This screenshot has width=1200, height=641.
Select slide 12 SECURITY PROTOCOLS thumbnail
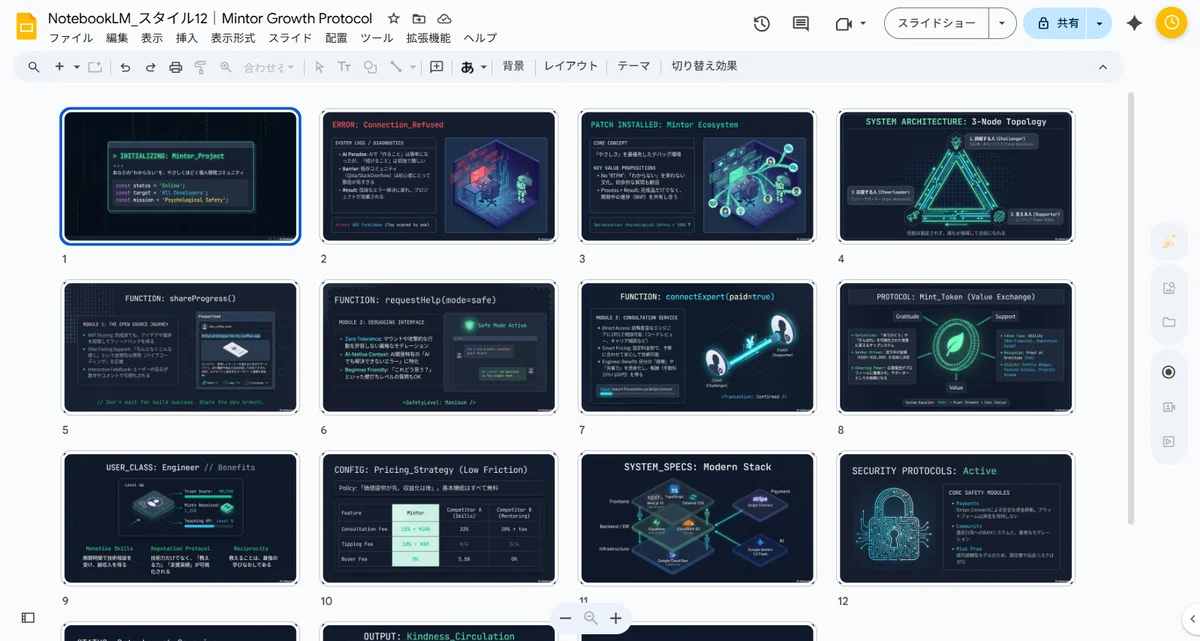point(956,518)
